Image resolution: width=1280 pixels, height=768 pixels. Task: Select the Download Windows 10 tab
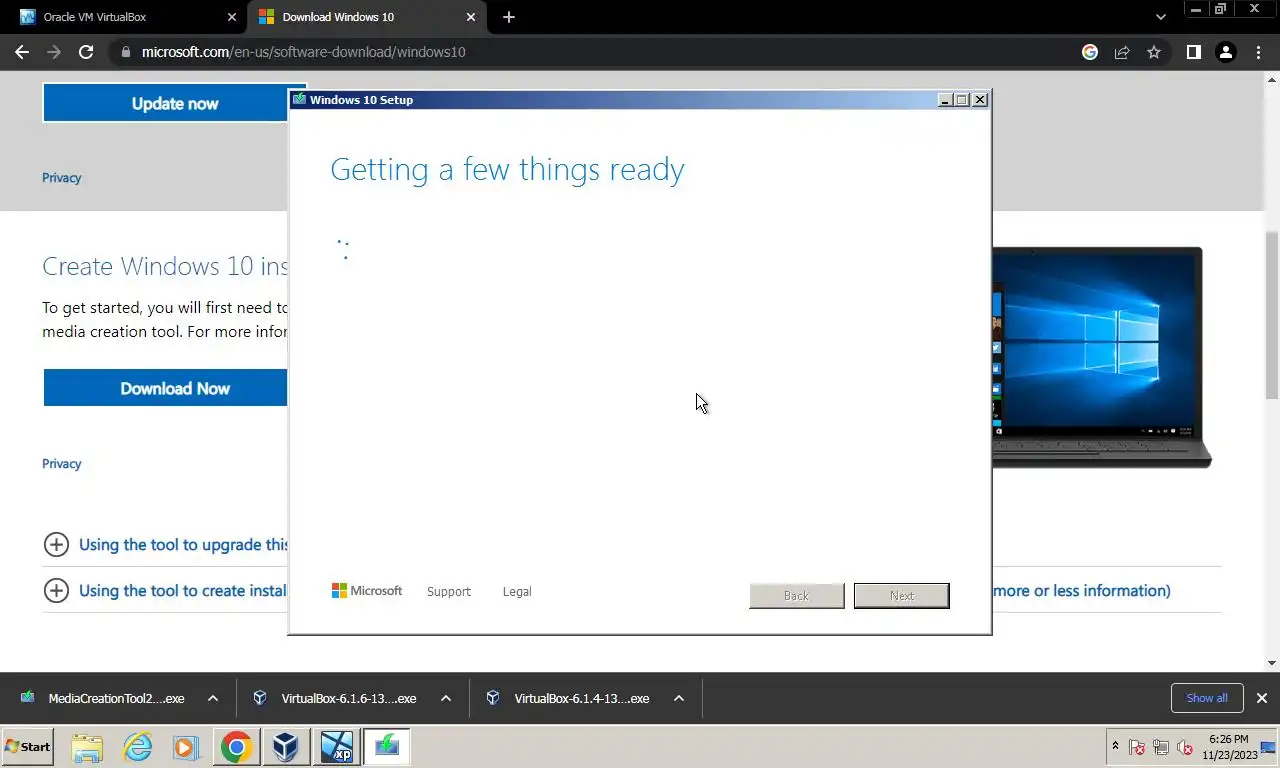[366, 17]
